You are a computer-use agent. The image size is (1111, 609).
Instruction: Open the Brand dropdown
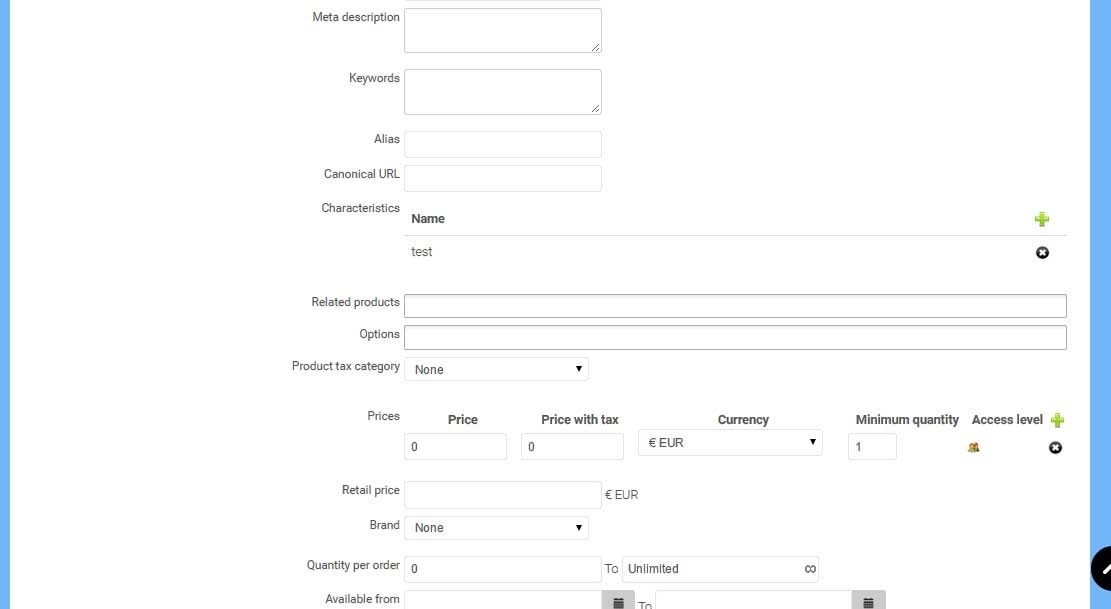[496, 527]
